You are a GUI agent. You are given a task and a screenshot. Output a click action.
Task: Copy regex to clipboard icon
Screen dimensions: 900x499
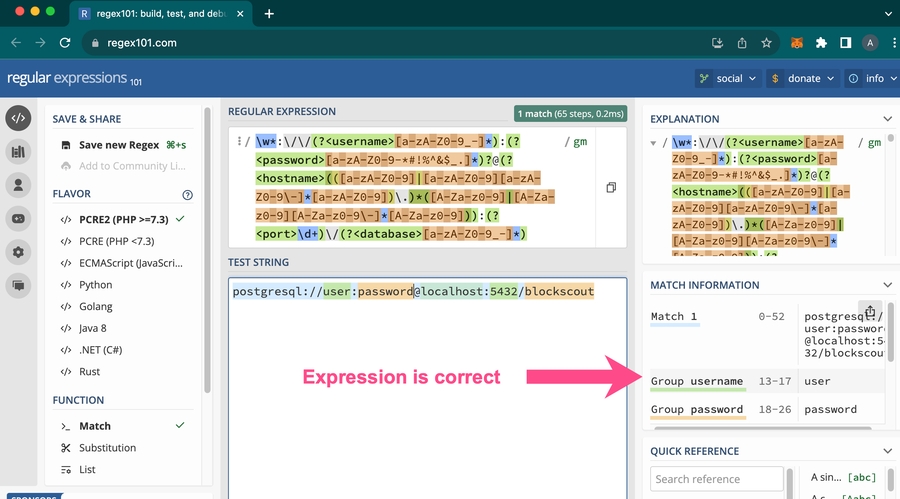click(x=611, y=187)
